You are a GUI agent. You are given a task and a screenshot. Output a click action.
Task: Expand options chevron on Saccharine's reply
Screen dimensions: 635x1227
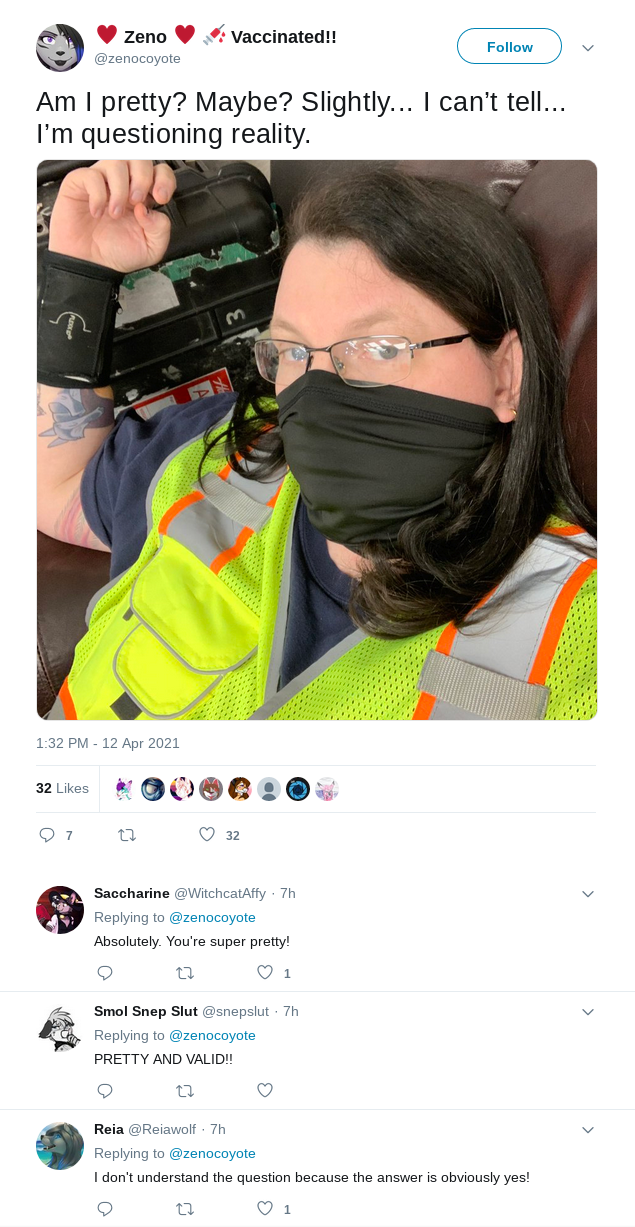[x=588, y=894]
